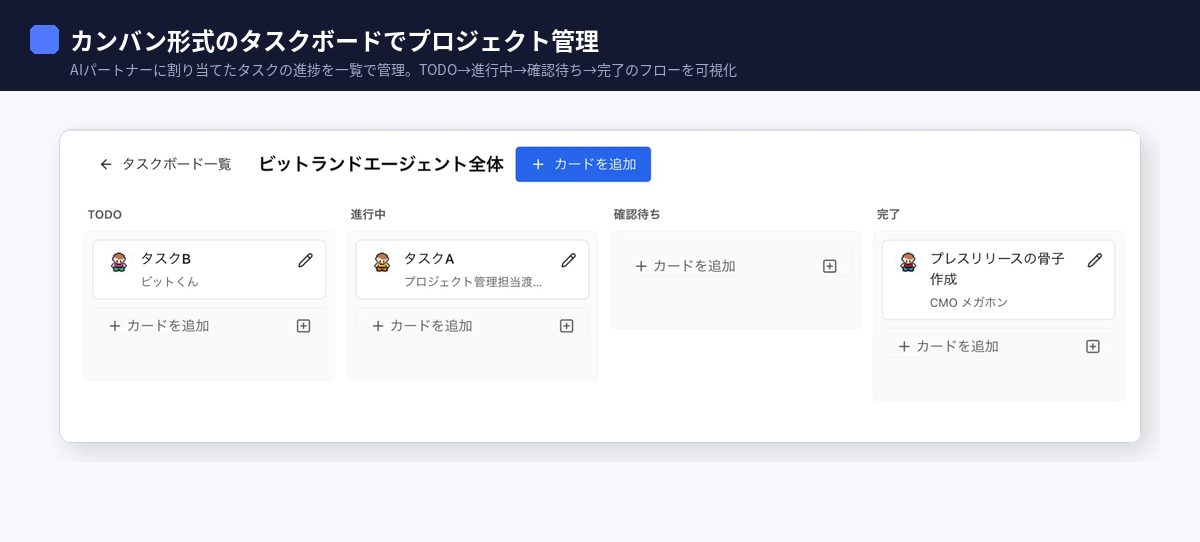The height and width of the screenshot is (542, 1200).
Task: Click the plus-square icon in 確認待ち column
Action: click(x=829, y=266)
